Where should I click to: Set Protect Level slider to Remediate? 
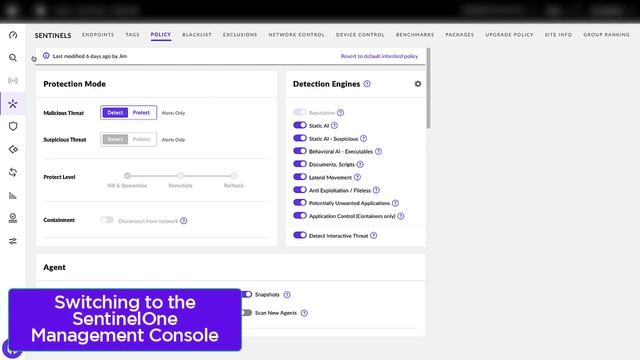[180, 176]
